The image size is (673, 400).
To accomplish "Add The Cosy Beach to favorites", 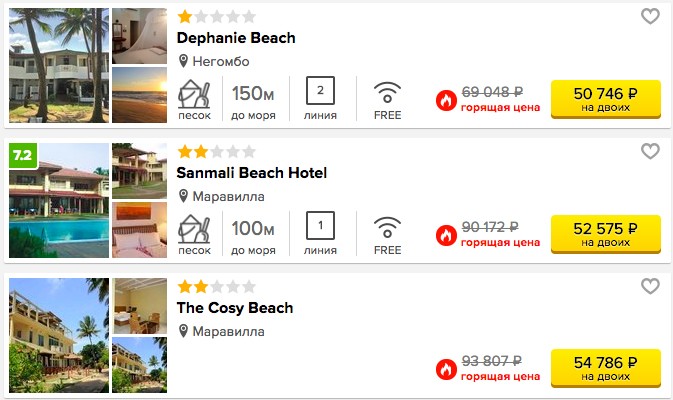I will [650, 286].
